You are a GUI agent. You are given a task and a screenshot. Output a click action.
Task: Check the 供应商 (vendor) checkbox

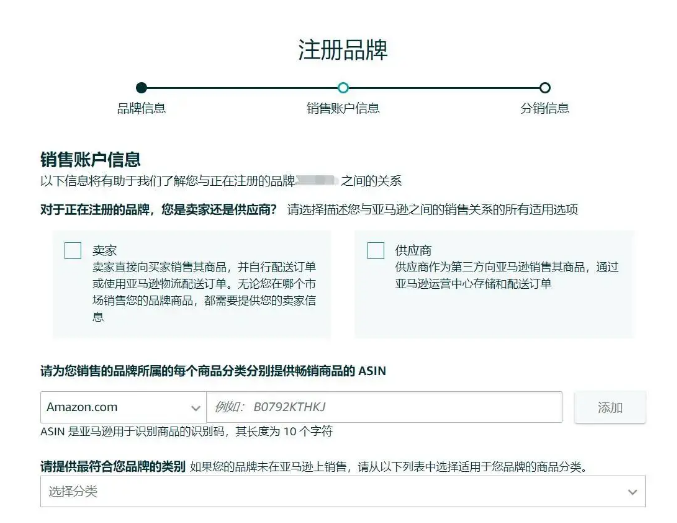pyautogui.click(x=375, y=250)
